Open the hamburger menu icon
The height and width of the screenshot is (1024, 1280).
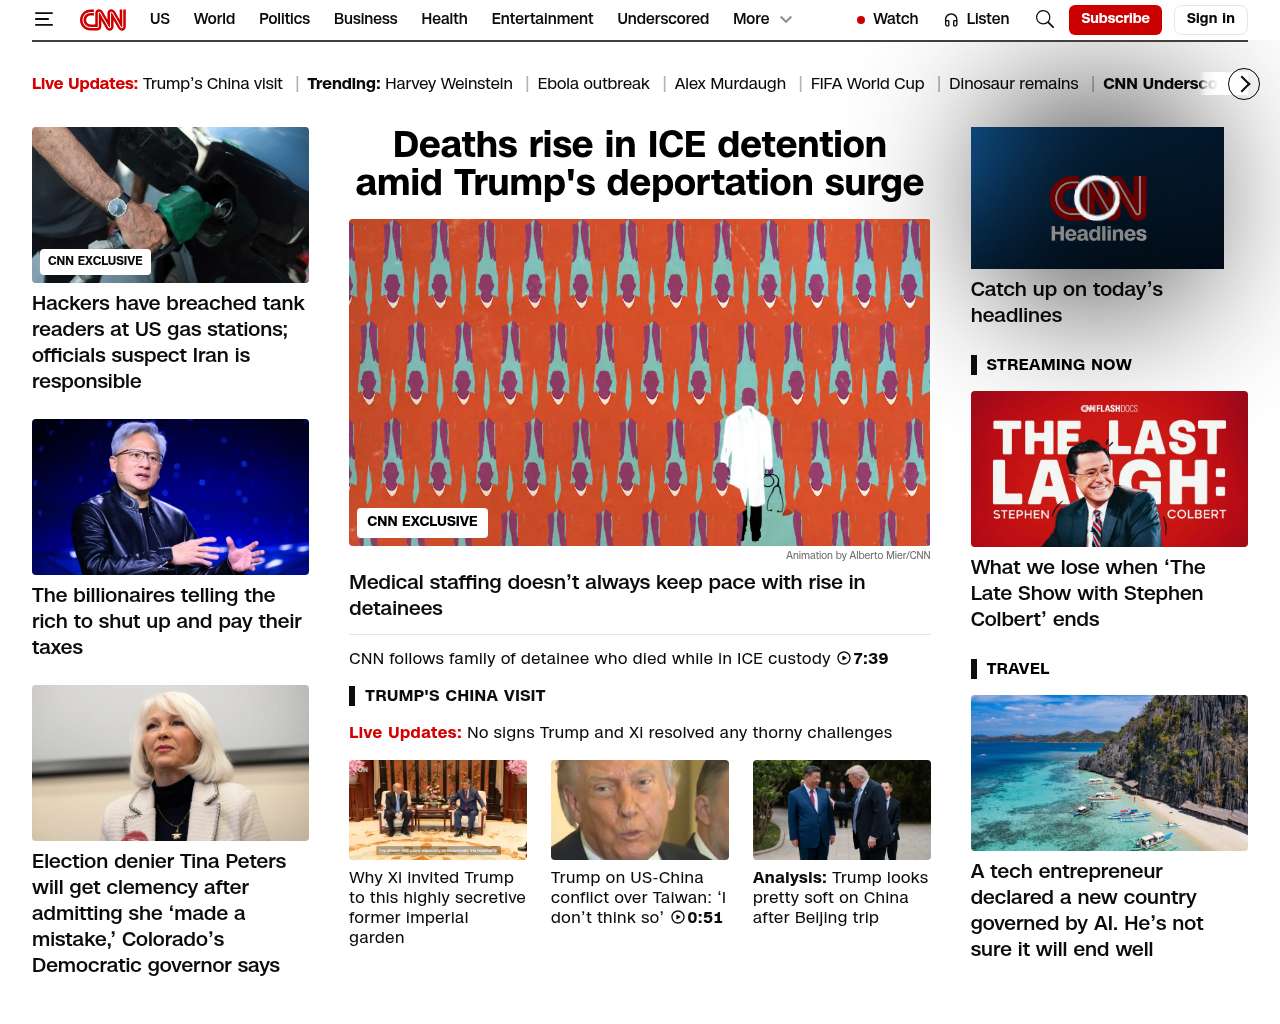(43, 19)
